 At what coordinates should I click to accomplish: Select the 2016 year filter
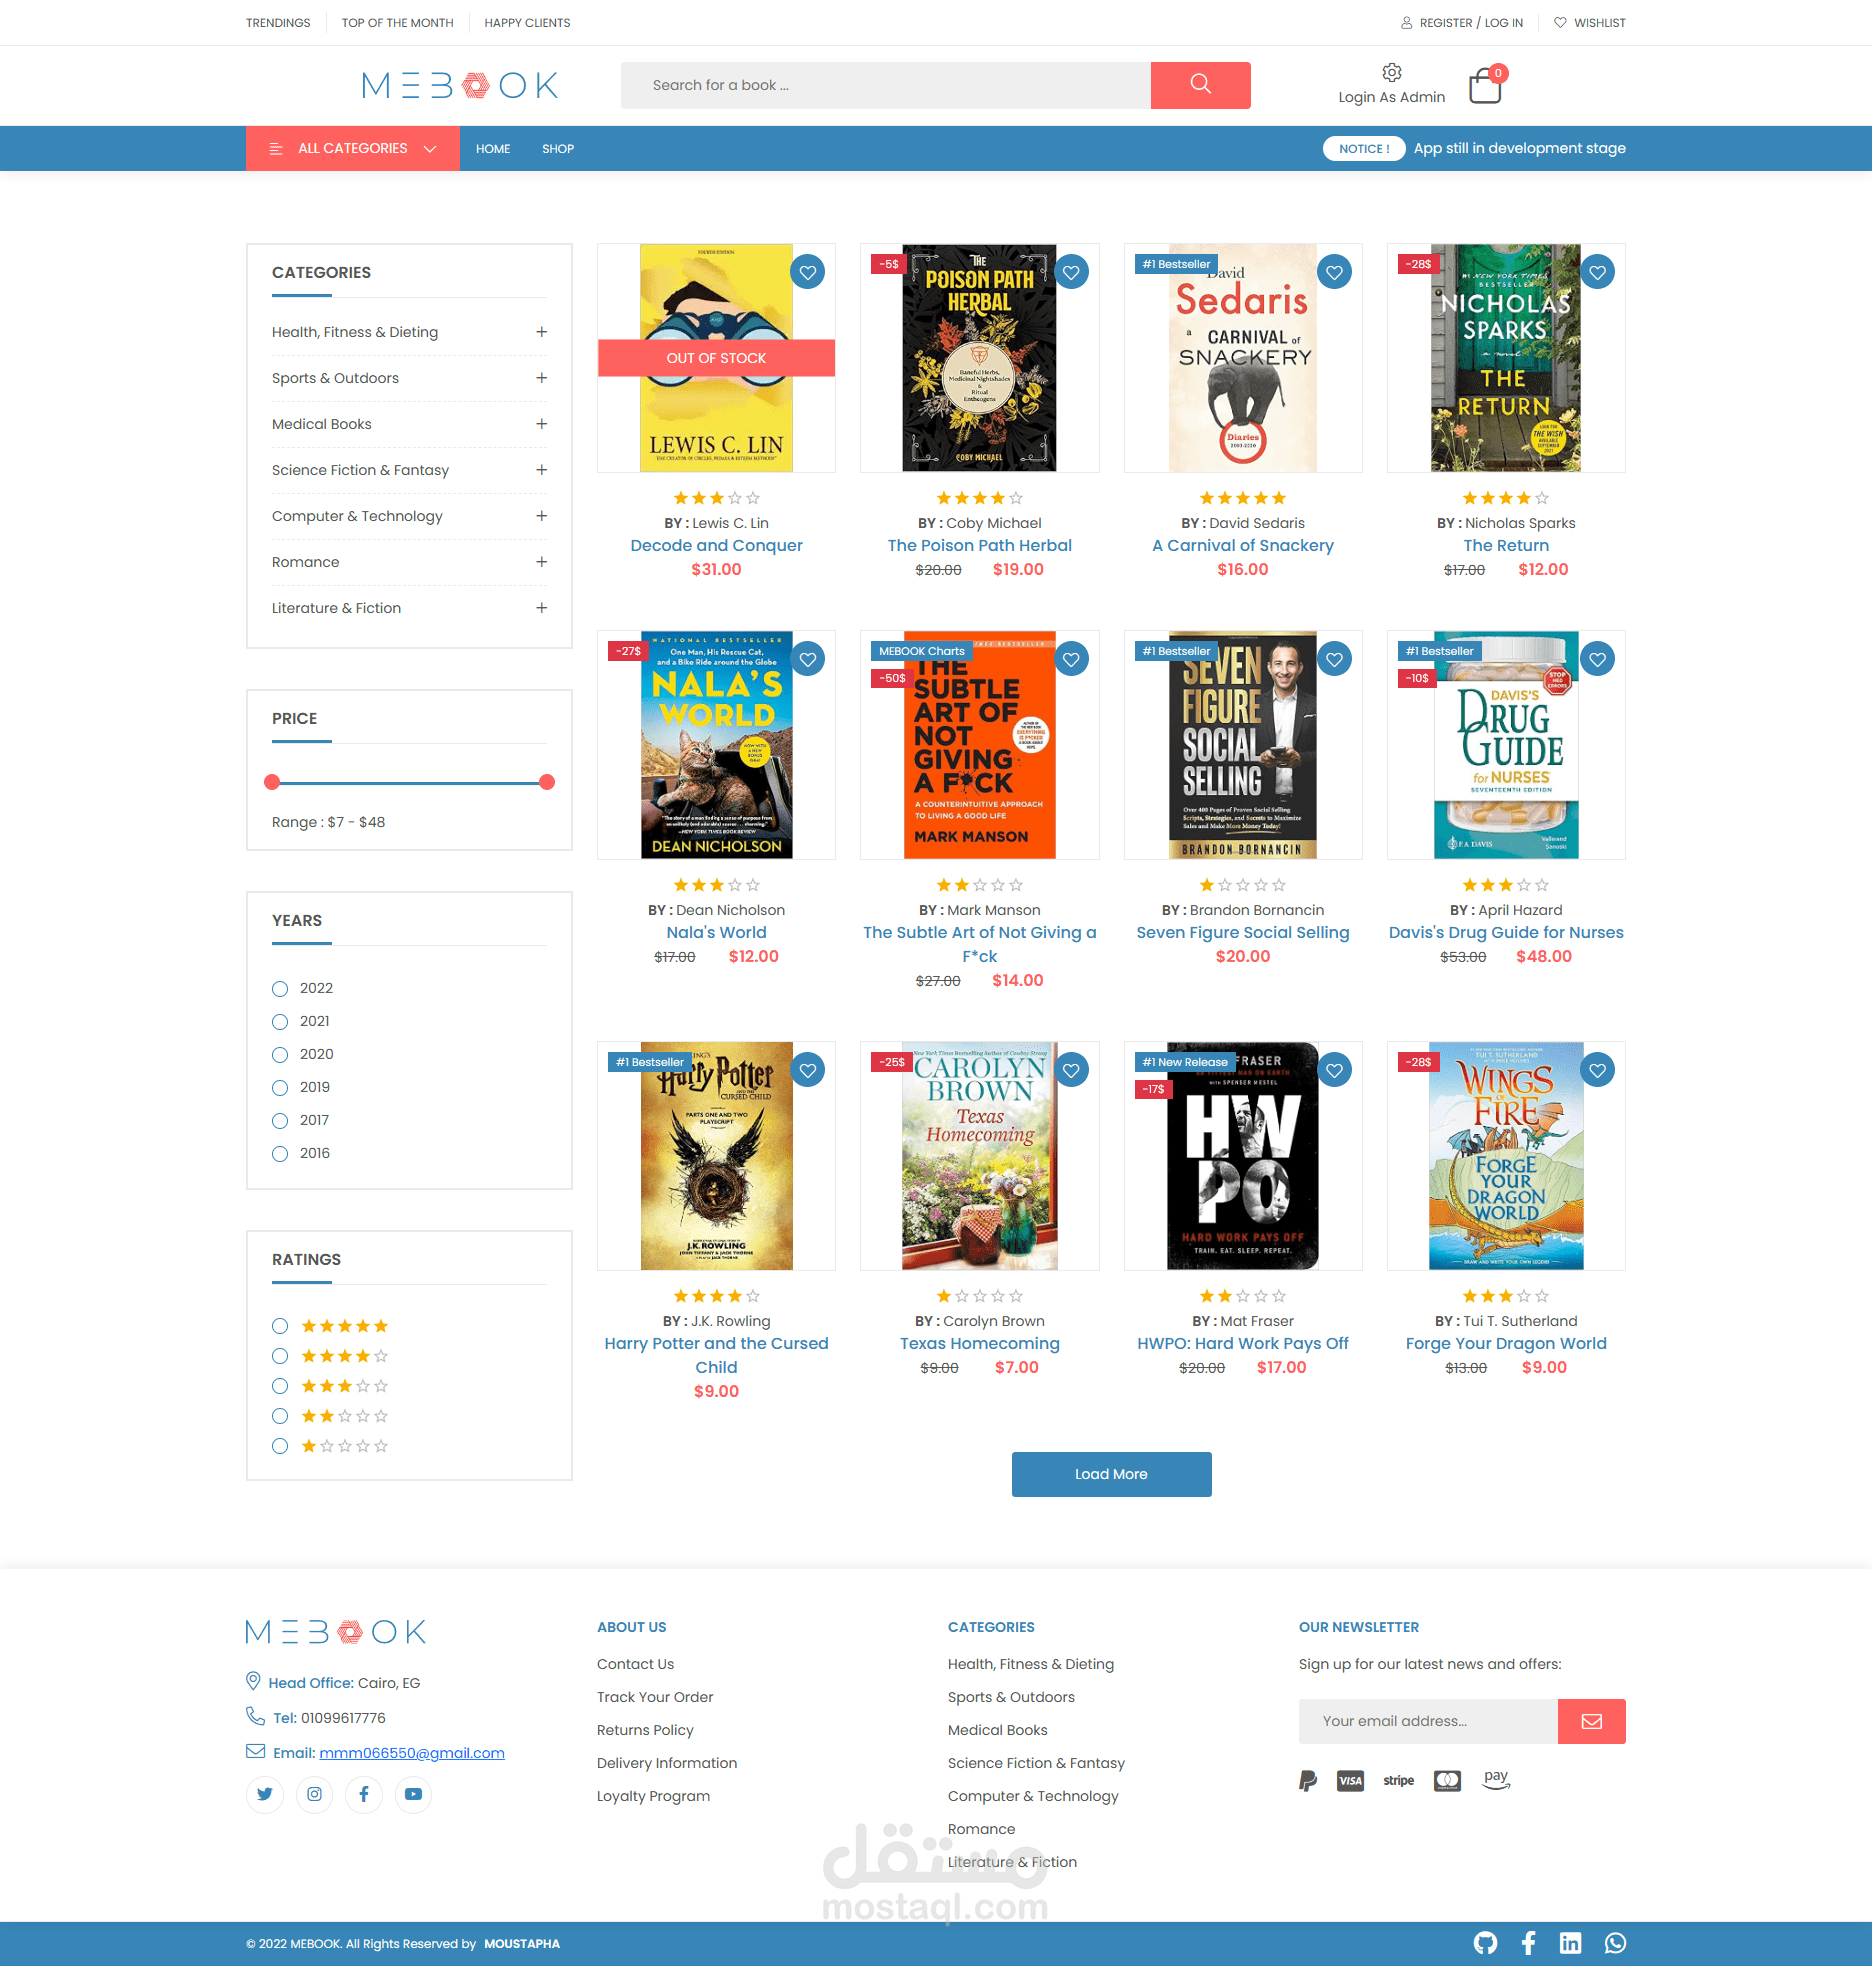pos(280,1153)
